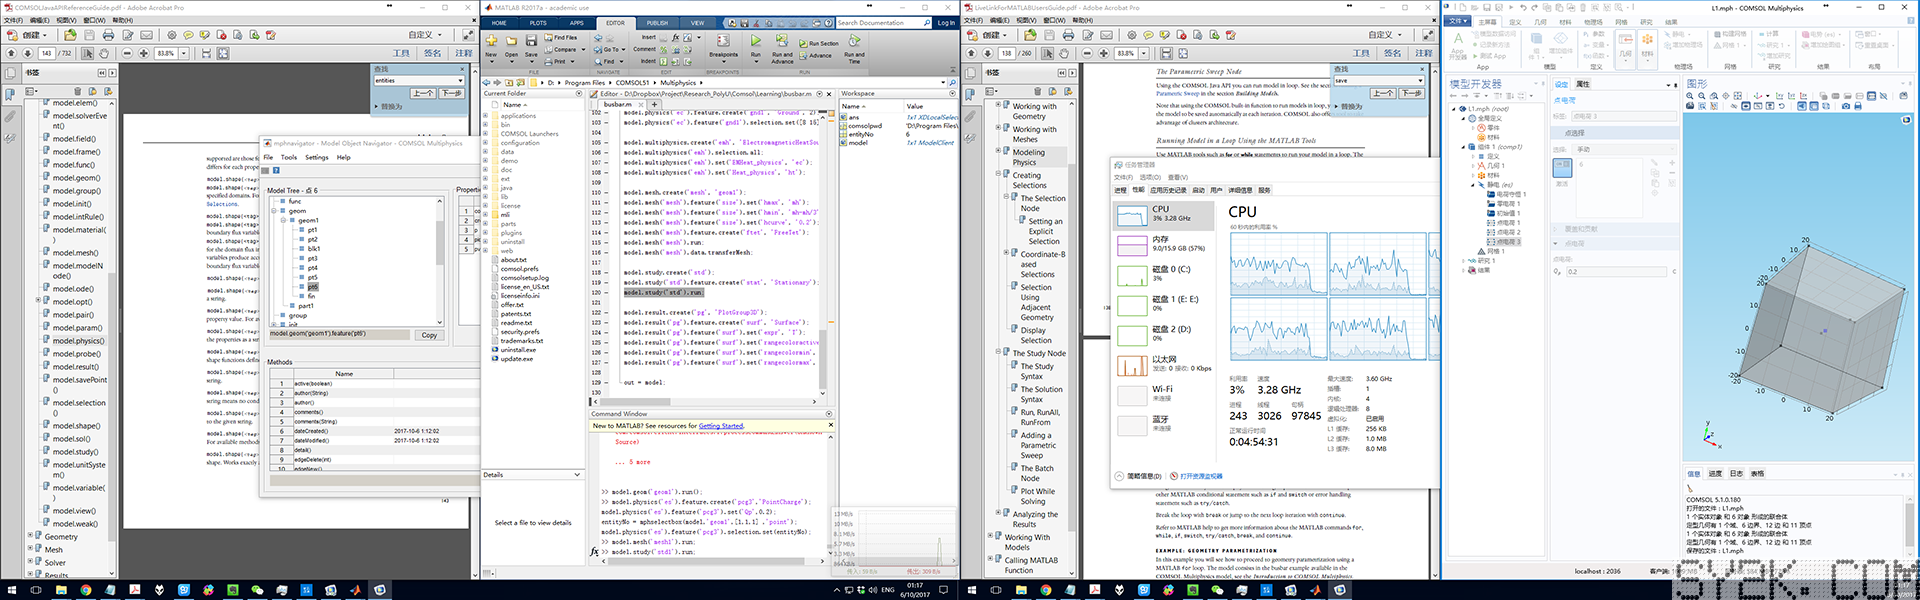Toggle the 激活 selection button in COMSOL settings

pos(1562,170)
